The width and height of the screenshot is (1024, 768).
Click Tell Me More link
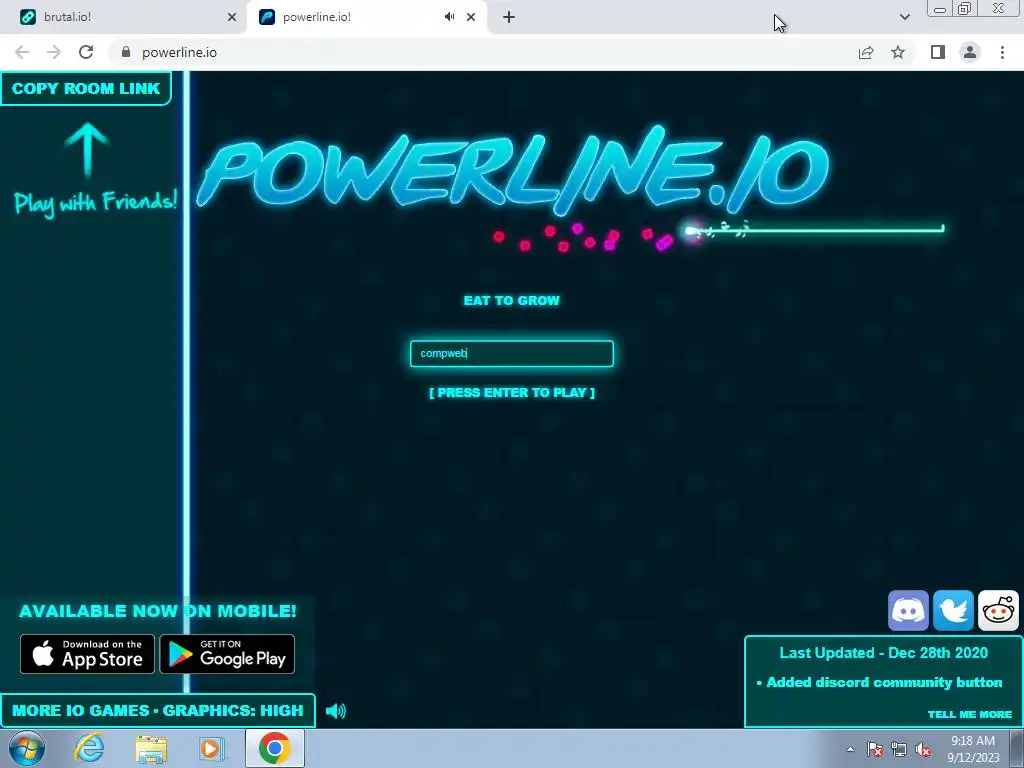[x=970, y=714]
